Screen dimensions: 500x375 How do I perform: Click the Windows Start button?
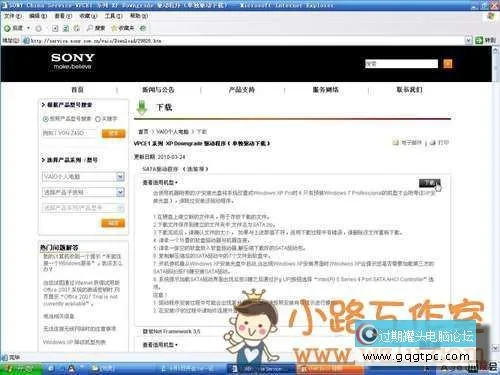[21, 369]
